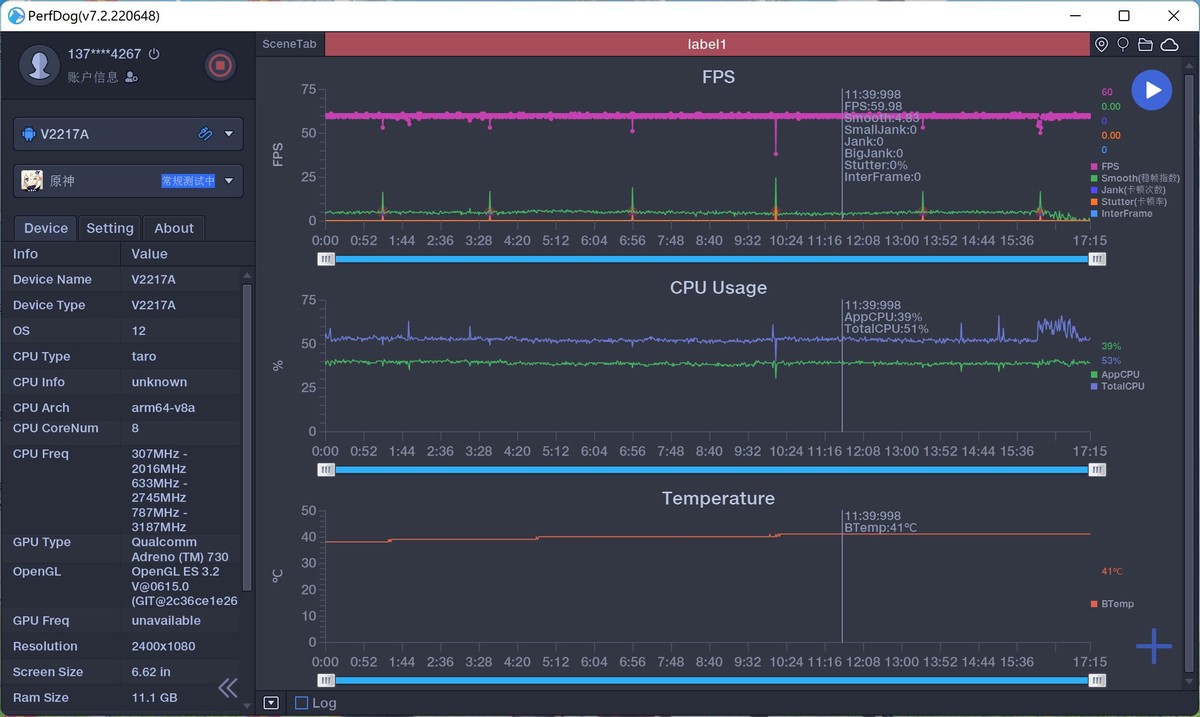The height and width of the screenshot is (717, 1200).
Task: Open the V2217A device dropdown
Action: (229, 134)
